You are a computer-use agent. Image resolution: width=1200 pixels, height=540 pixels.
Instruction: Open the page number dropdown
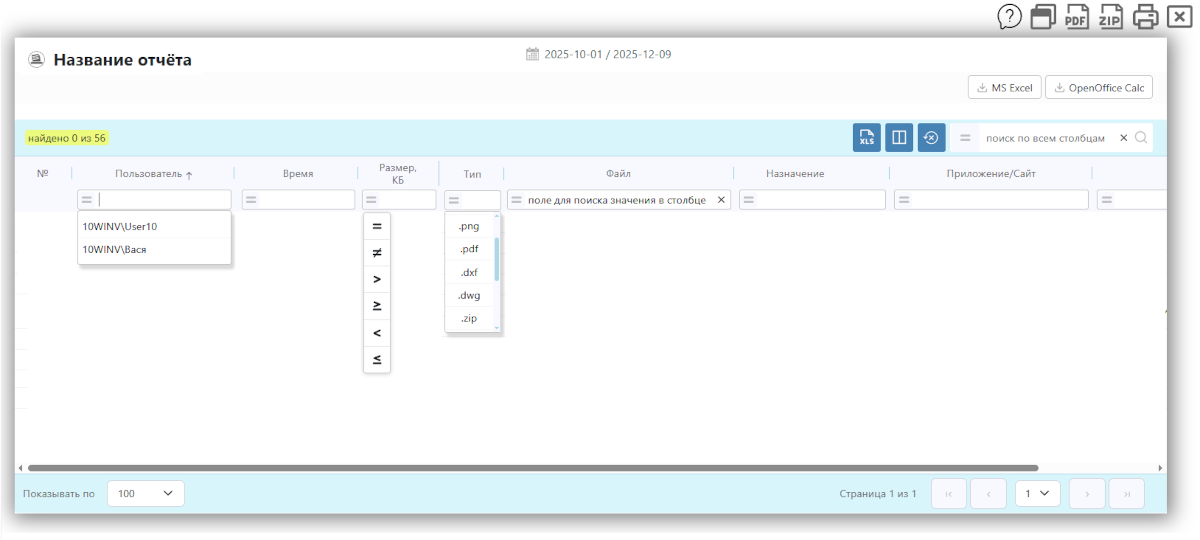1037,493
